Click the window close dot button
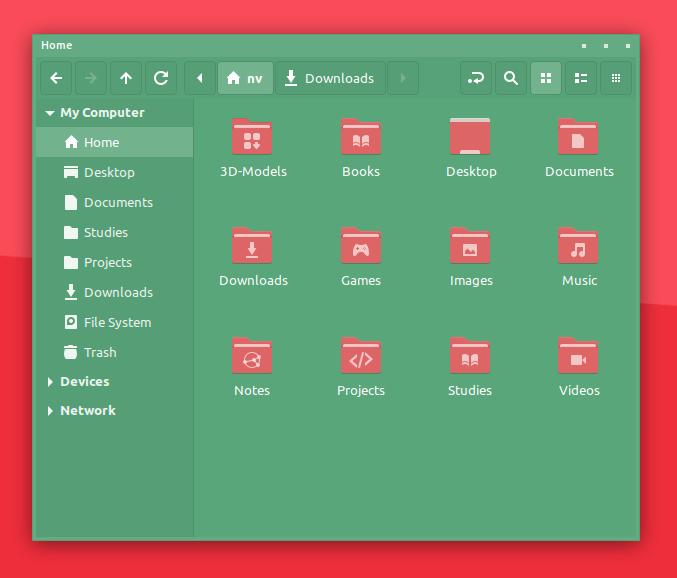 coord(628,46)
